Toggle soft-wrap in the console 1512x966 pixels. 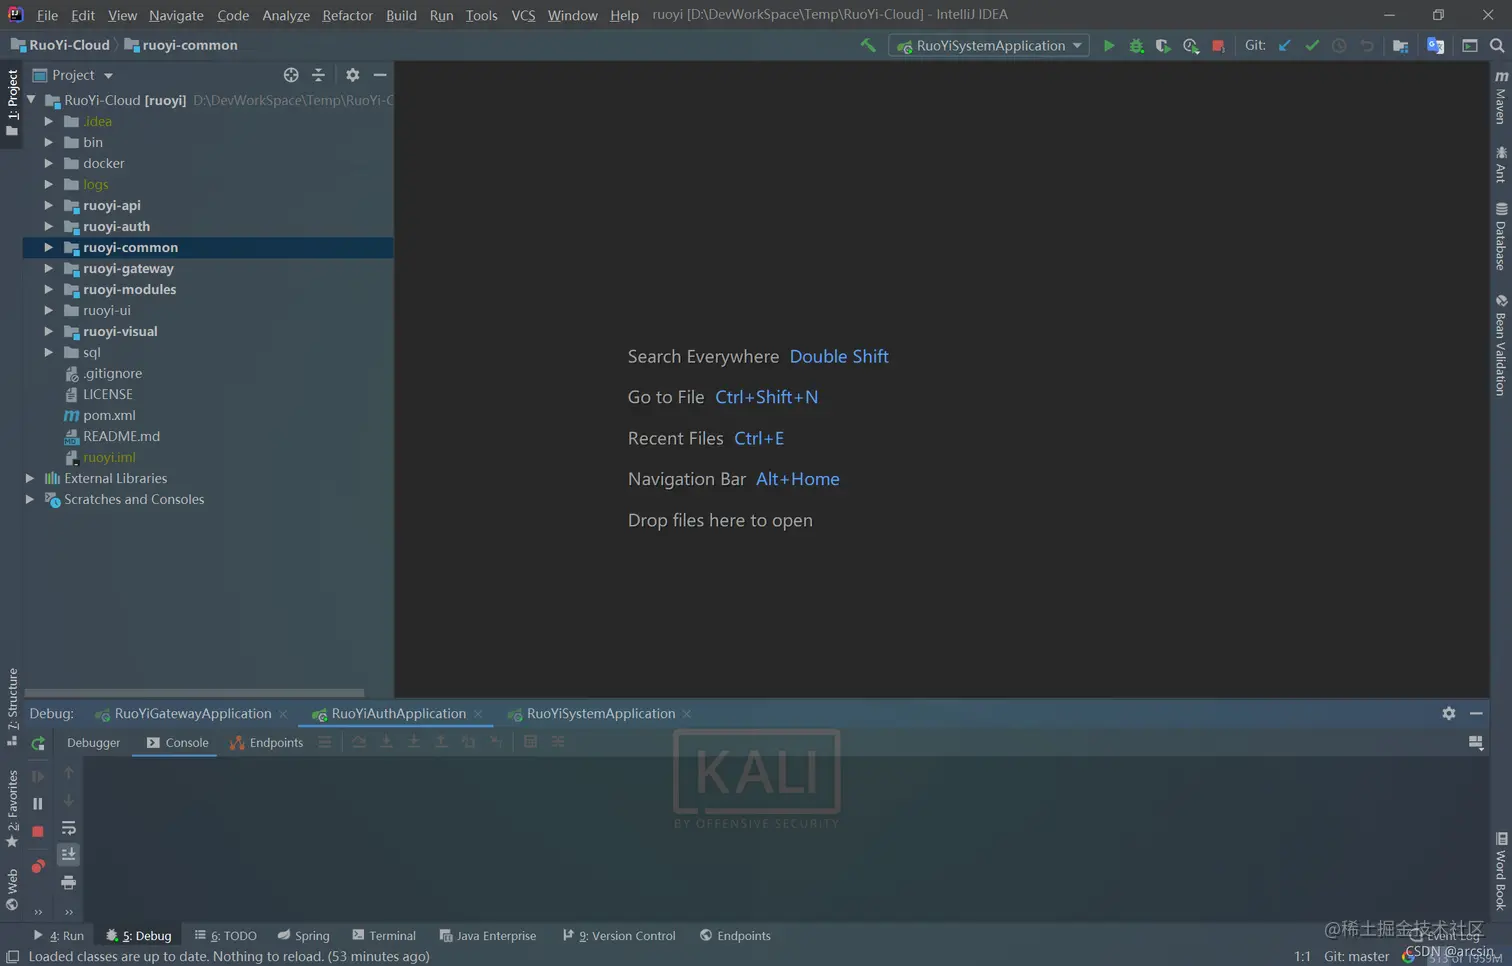68,828
